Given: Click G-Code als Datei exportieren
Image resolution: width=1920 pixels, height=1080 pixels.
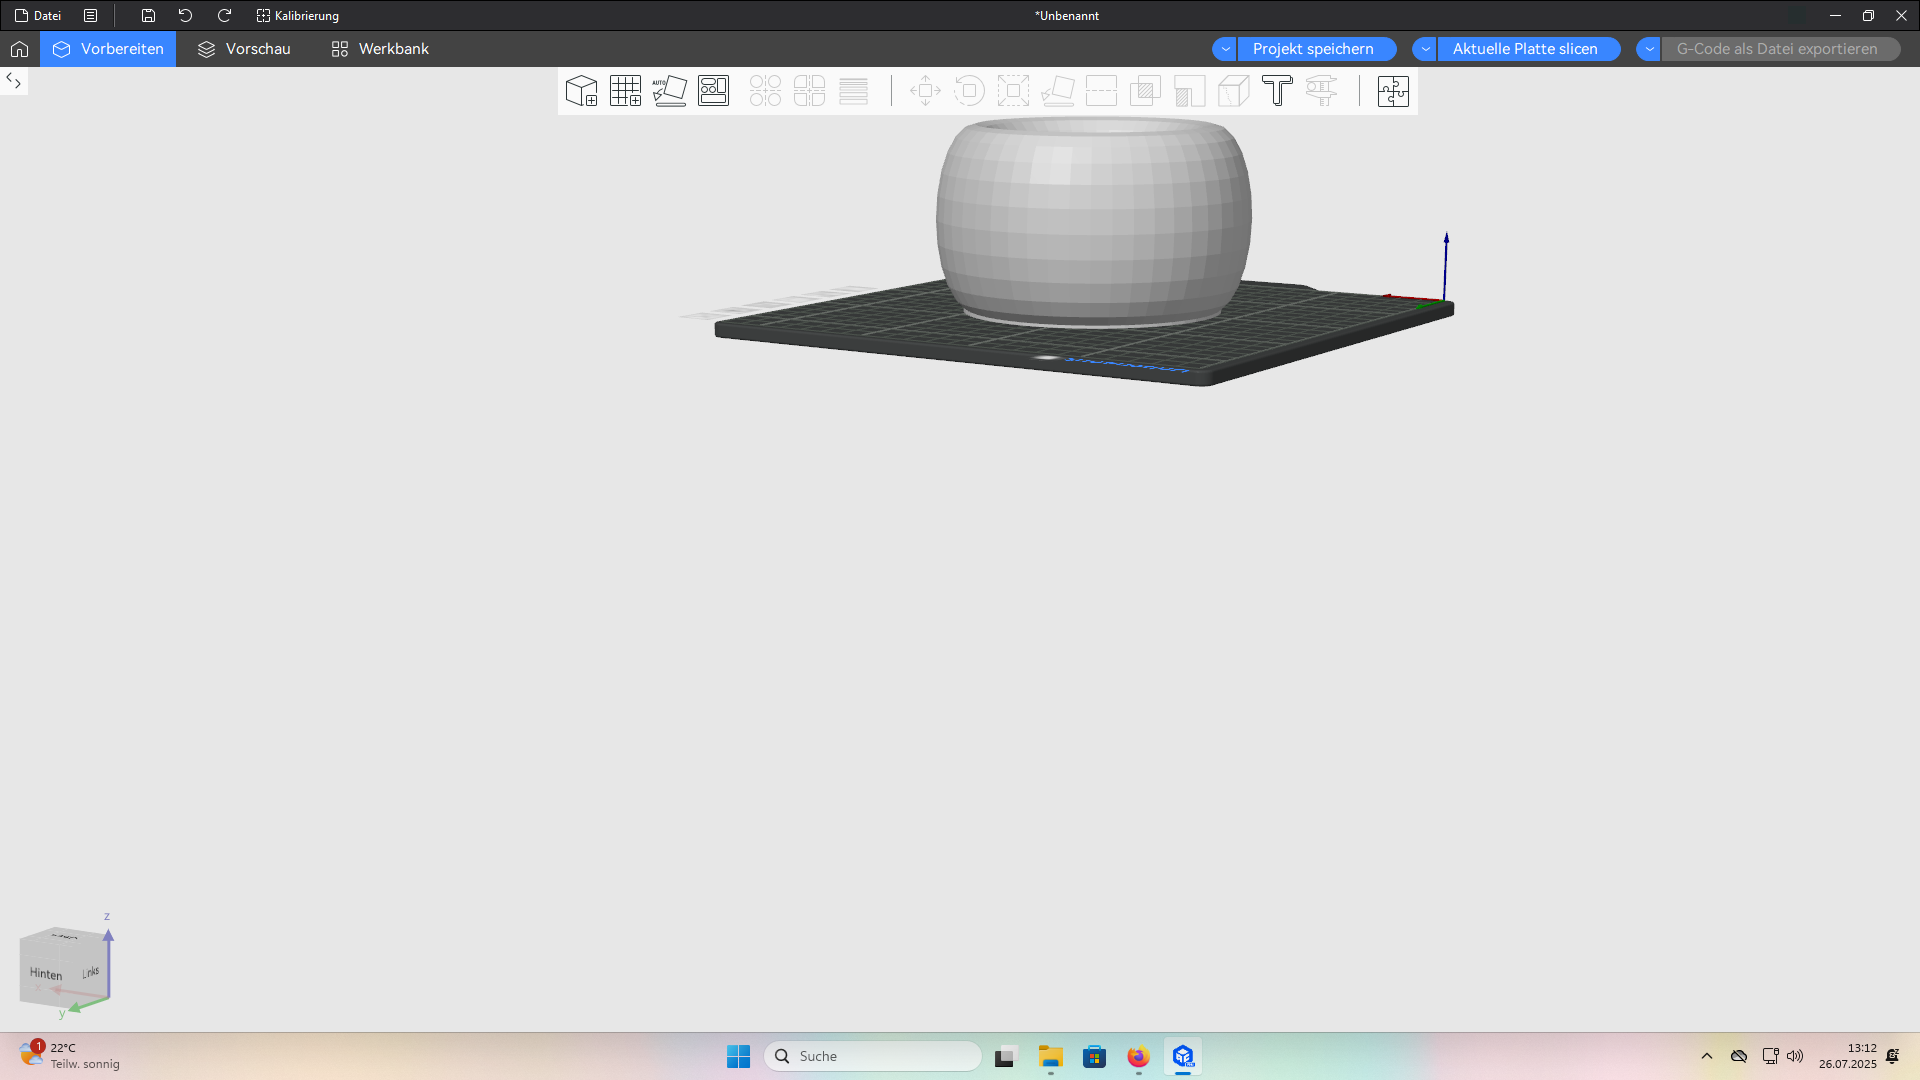Looking at the screenshot, I should pos(1780,49).
